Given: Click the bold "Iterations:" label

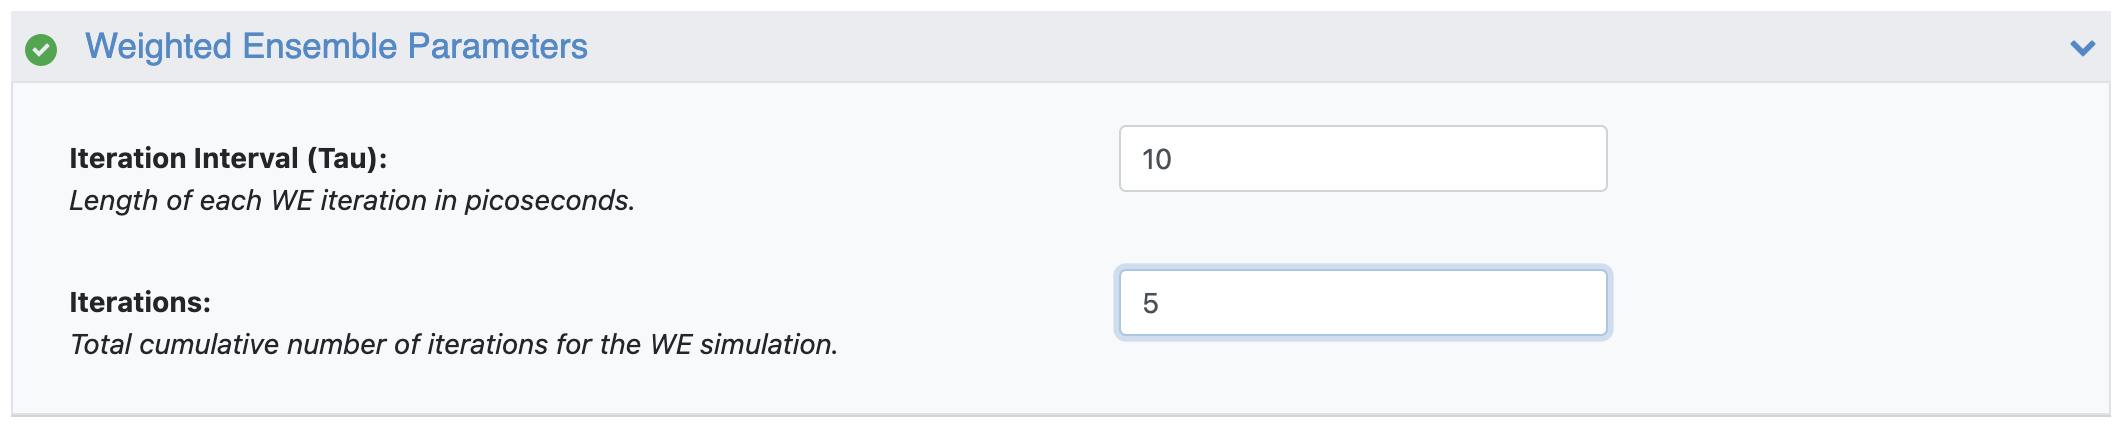Looking at the screenshot, I should point(140,302).
